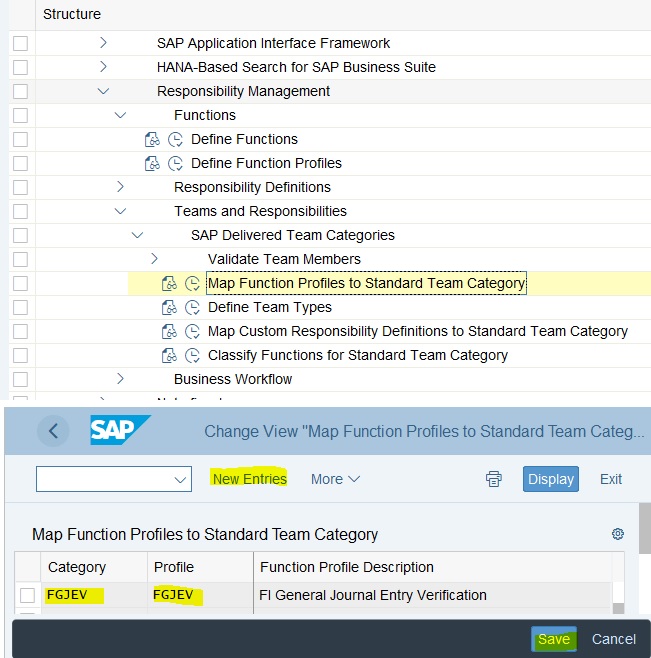Click execute icon for Map Function Profiles row
The image size is (651, 658).
192,283
